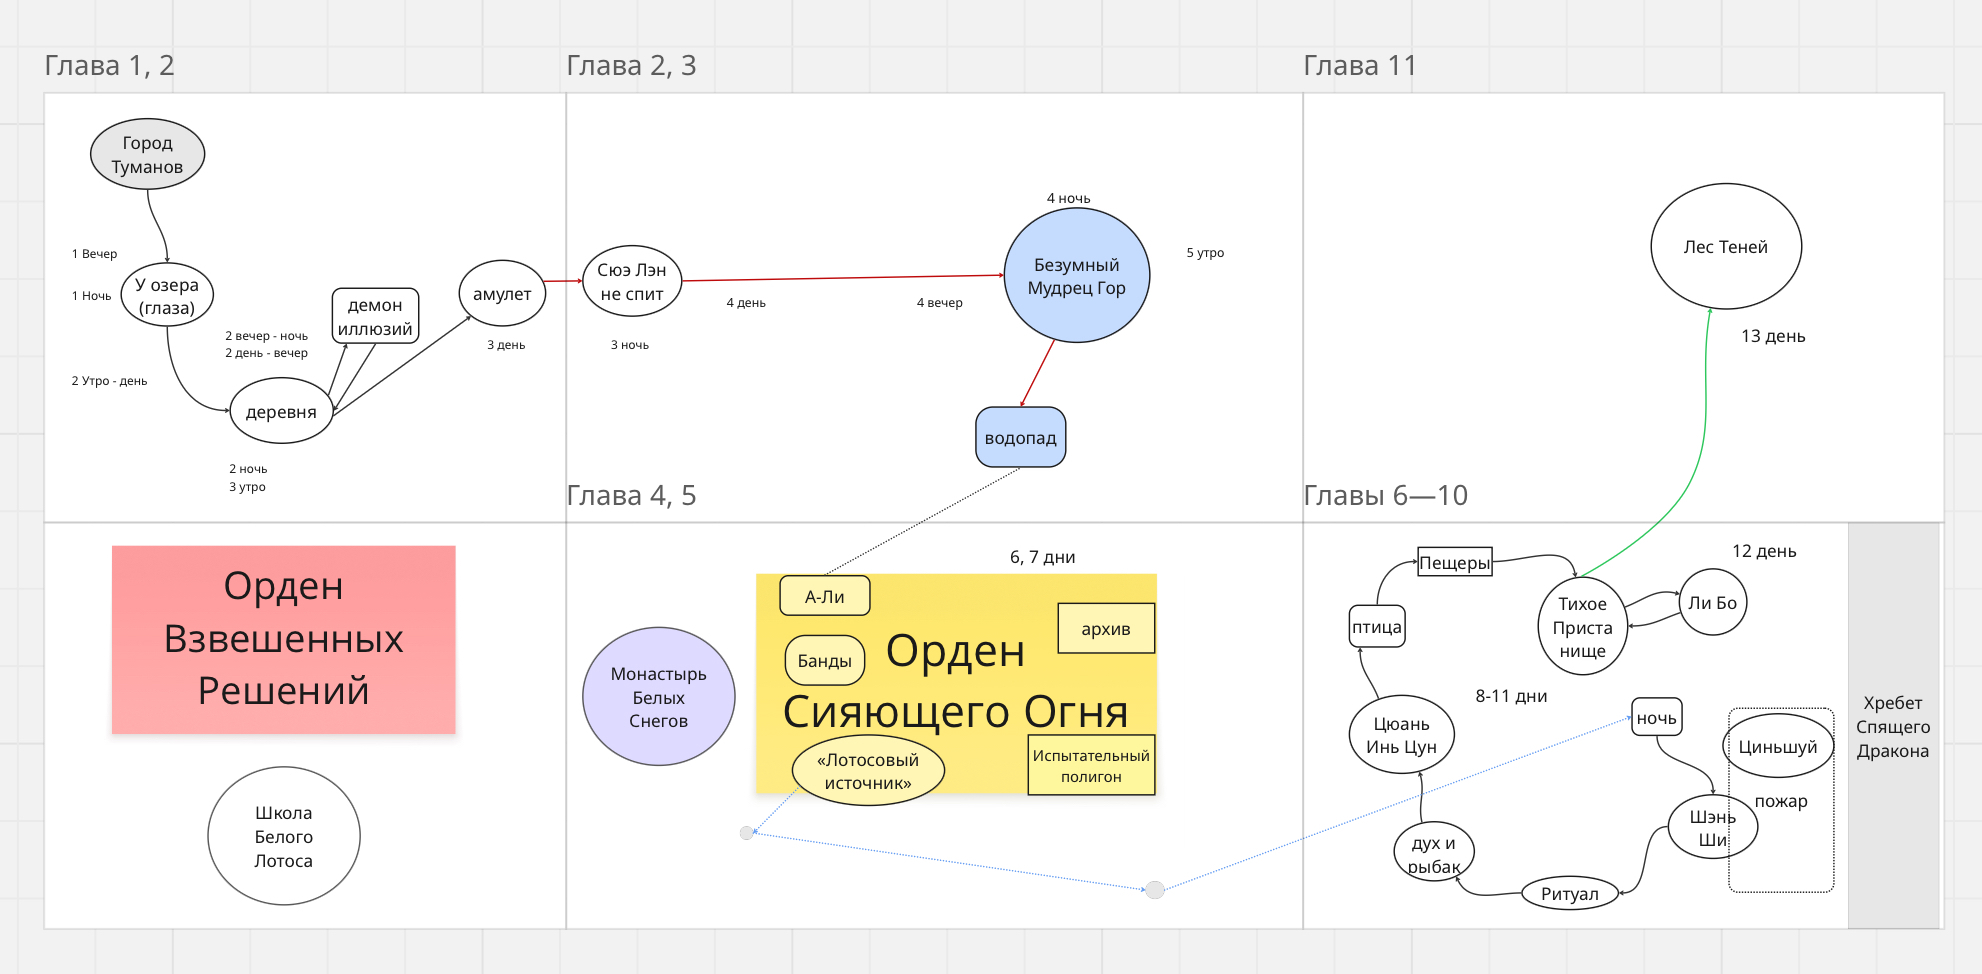
Task: Click the "3 ночь" label
Action: point(630,345)
